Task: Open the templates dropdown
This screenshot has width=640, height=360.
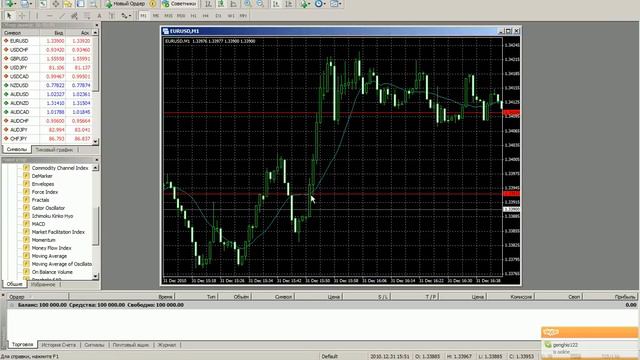Action: point(336,4)
